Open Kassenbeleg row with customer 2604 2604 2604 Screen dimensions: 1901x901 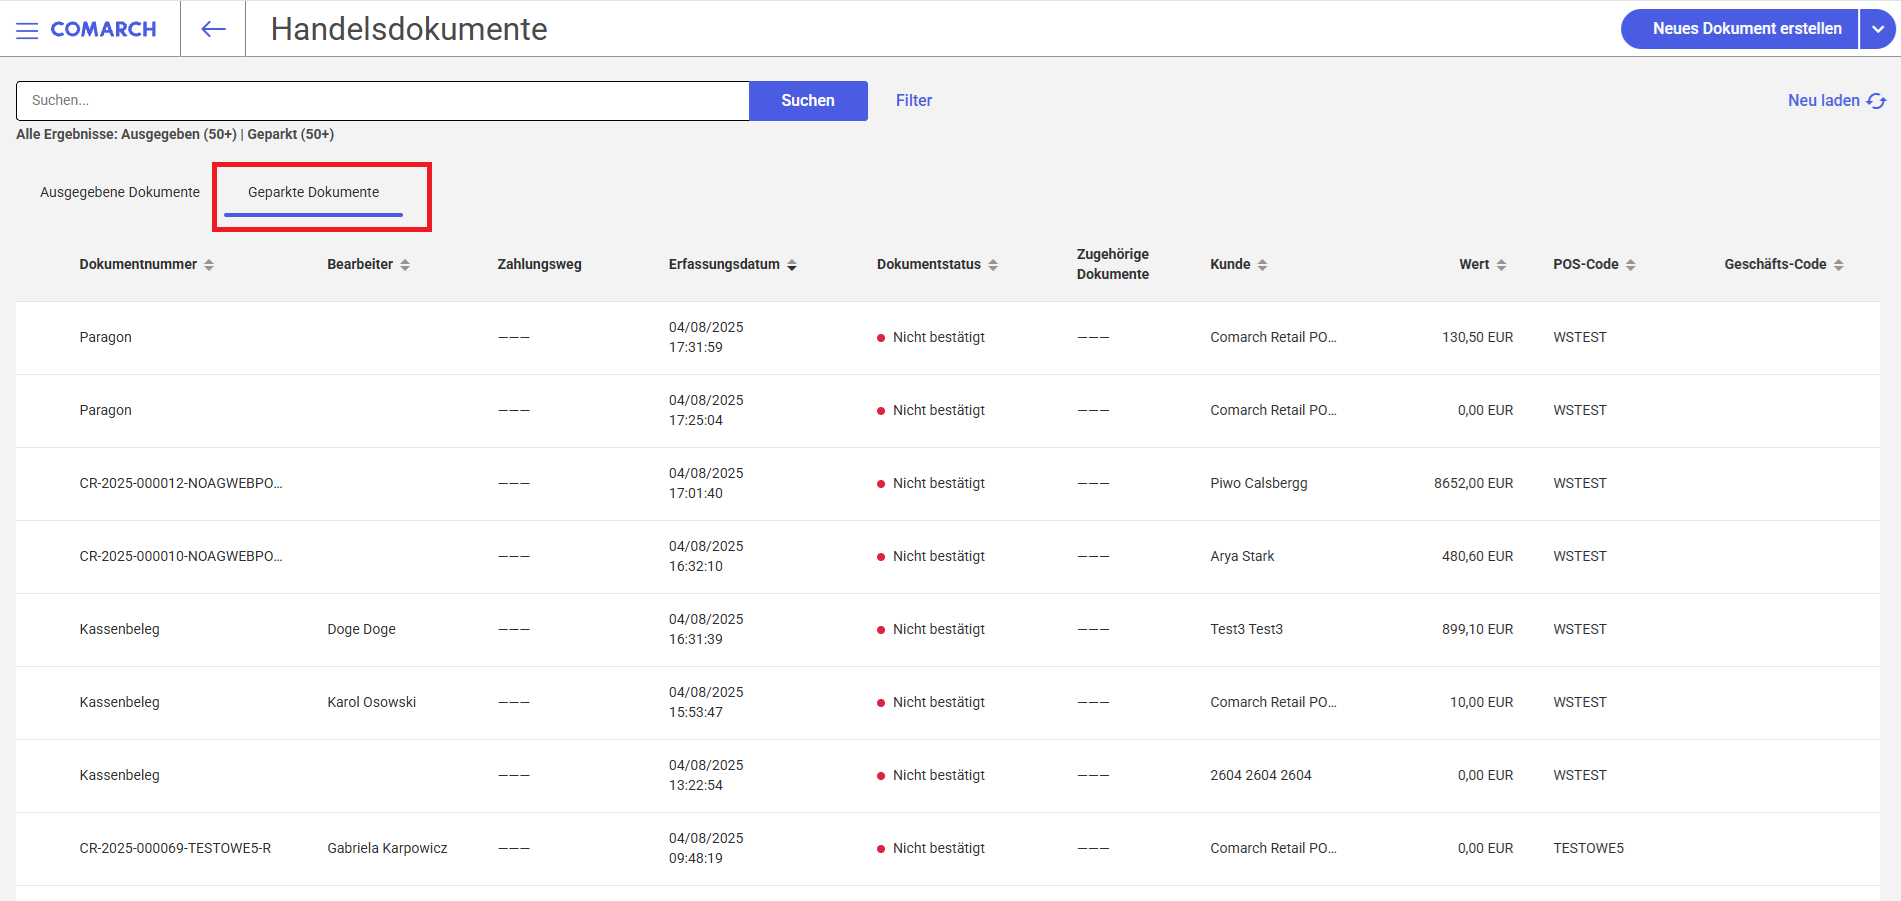948,776
